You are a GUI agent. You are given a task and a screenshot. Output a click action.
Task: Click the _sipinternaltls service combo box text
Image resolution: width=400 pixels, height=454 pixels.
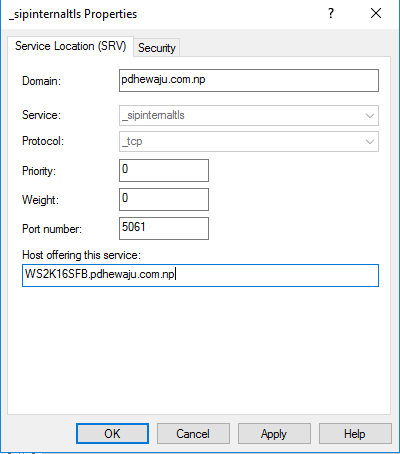(153, 115)
